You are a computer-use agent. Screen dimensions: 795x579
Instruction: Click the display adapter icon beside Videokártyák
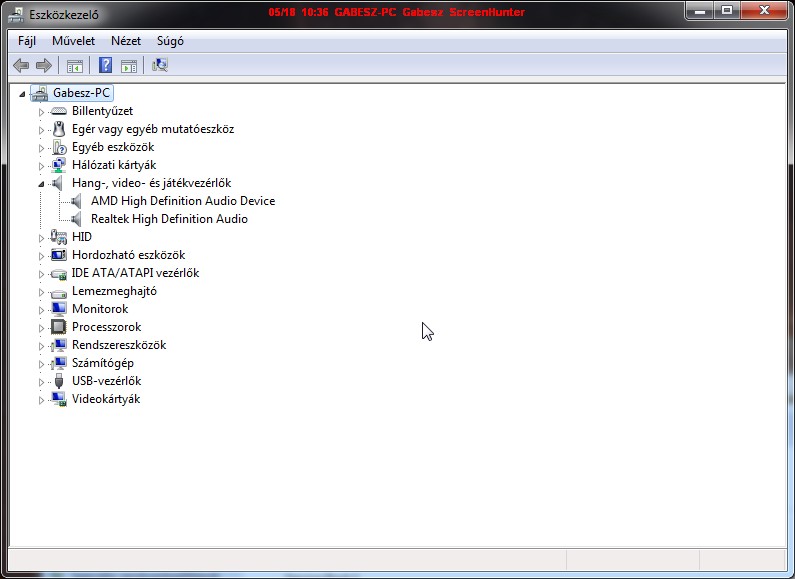(59, 400)
